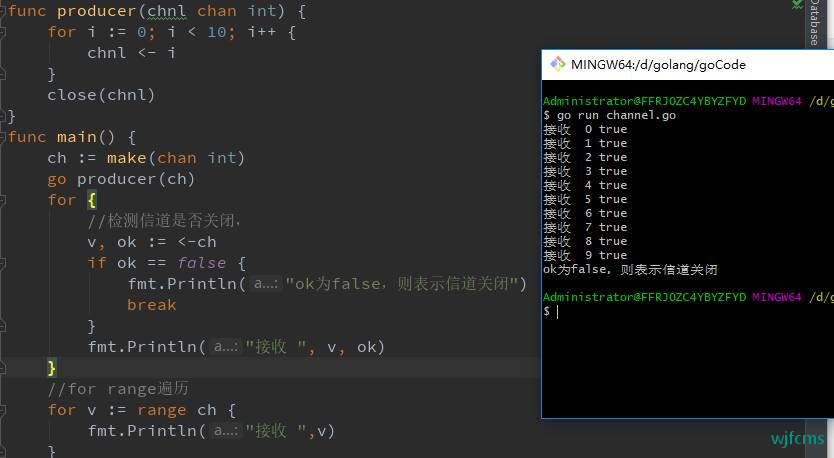
Task: Click the parameter hint in Println with v, ok
Action: [x=225, y=347]
